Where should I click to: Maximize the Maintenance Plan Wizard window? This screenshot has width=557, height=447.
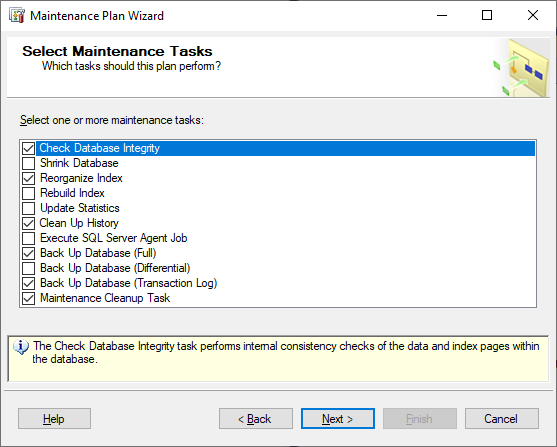(487, 16)
